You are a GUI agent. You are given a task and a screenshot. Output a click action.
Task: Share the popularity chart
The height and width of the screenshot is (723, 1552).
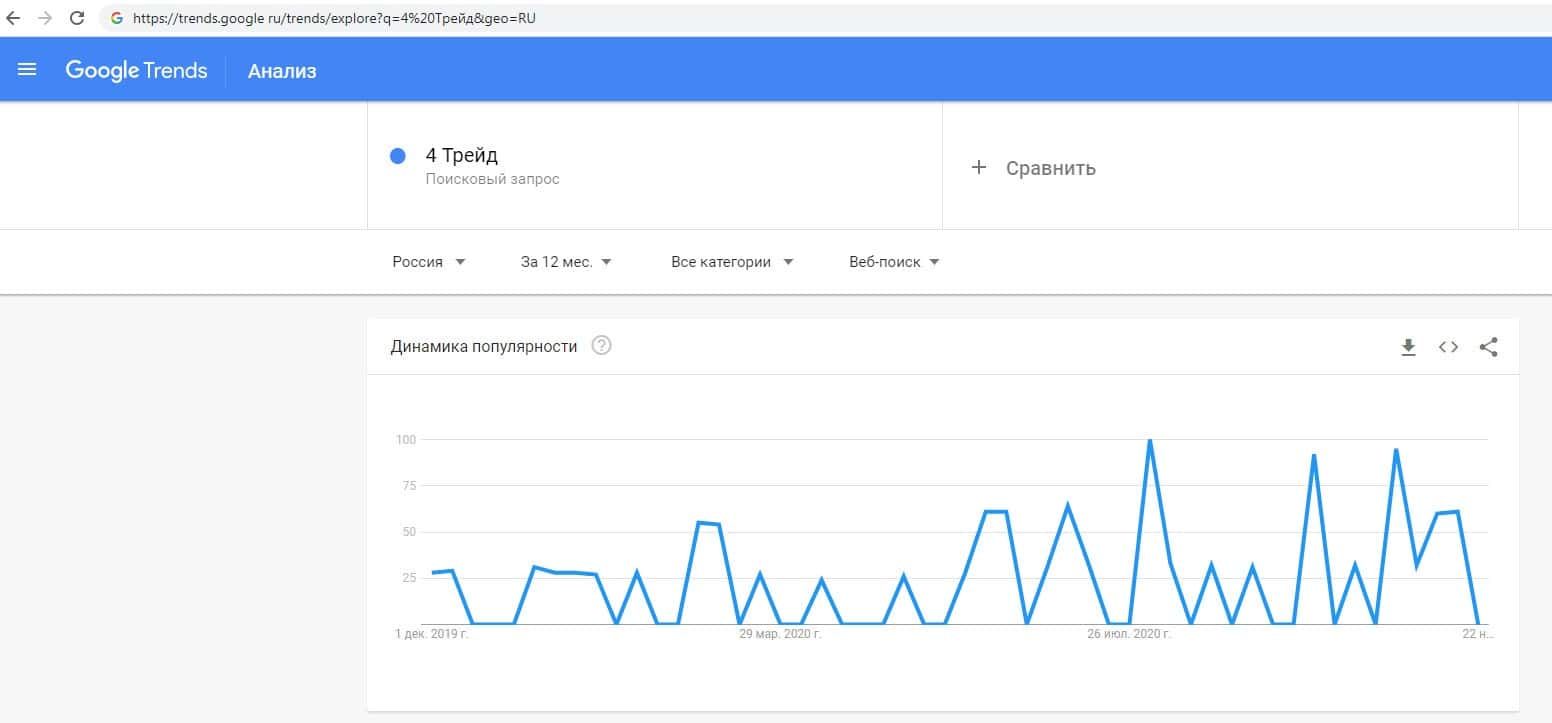[1488, 347]
